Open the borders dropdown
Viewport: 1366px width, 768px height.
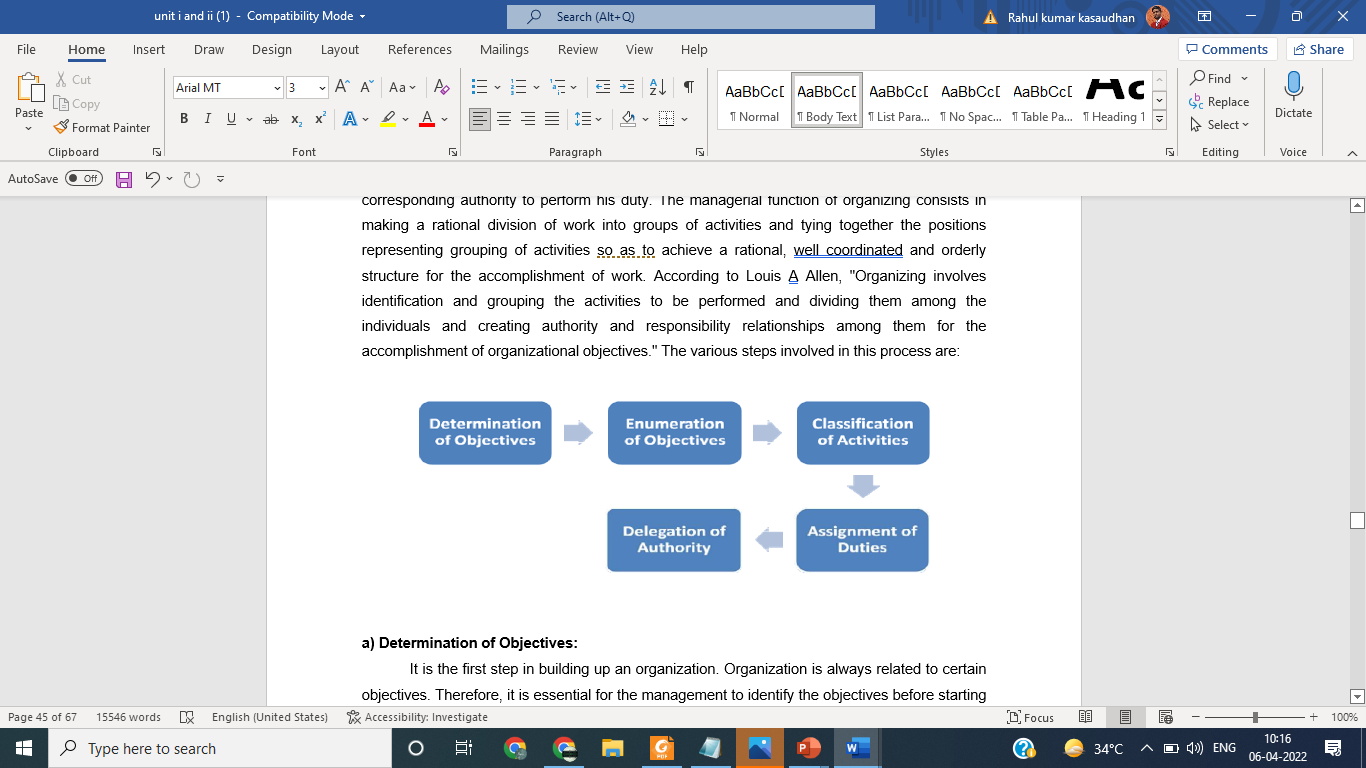point(685,119)
